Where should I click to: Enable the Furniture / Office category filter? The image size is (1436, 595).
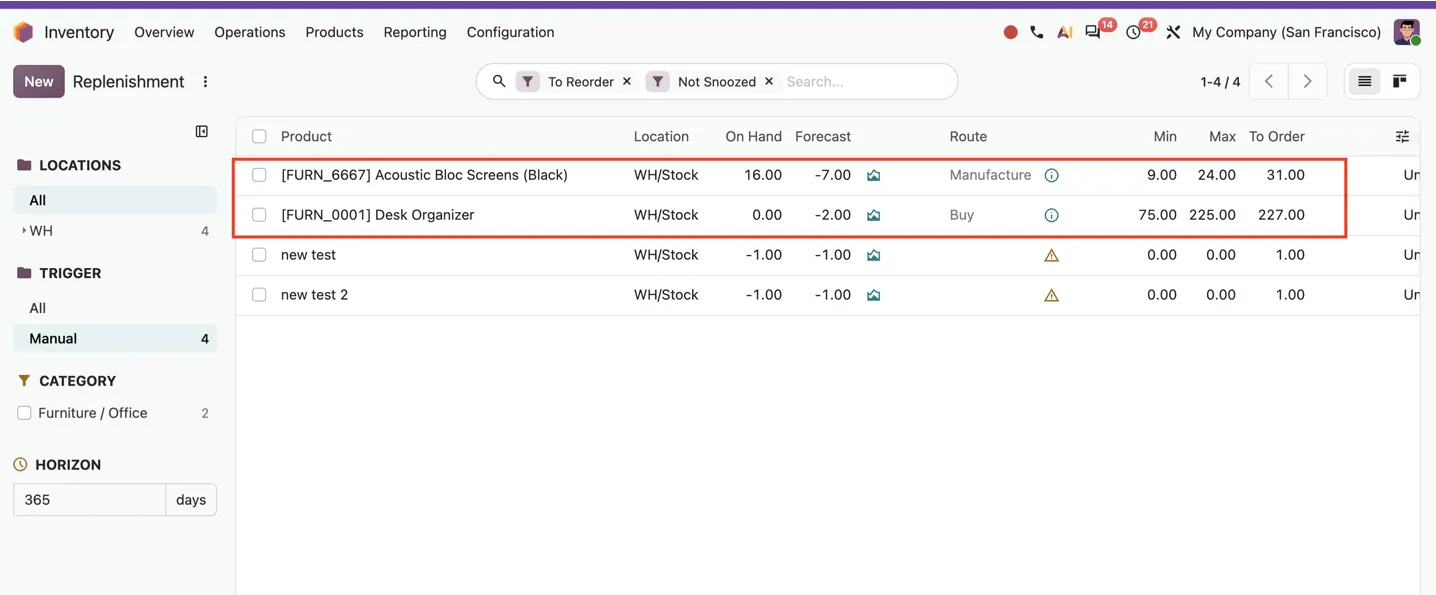[x=24, y=413]
